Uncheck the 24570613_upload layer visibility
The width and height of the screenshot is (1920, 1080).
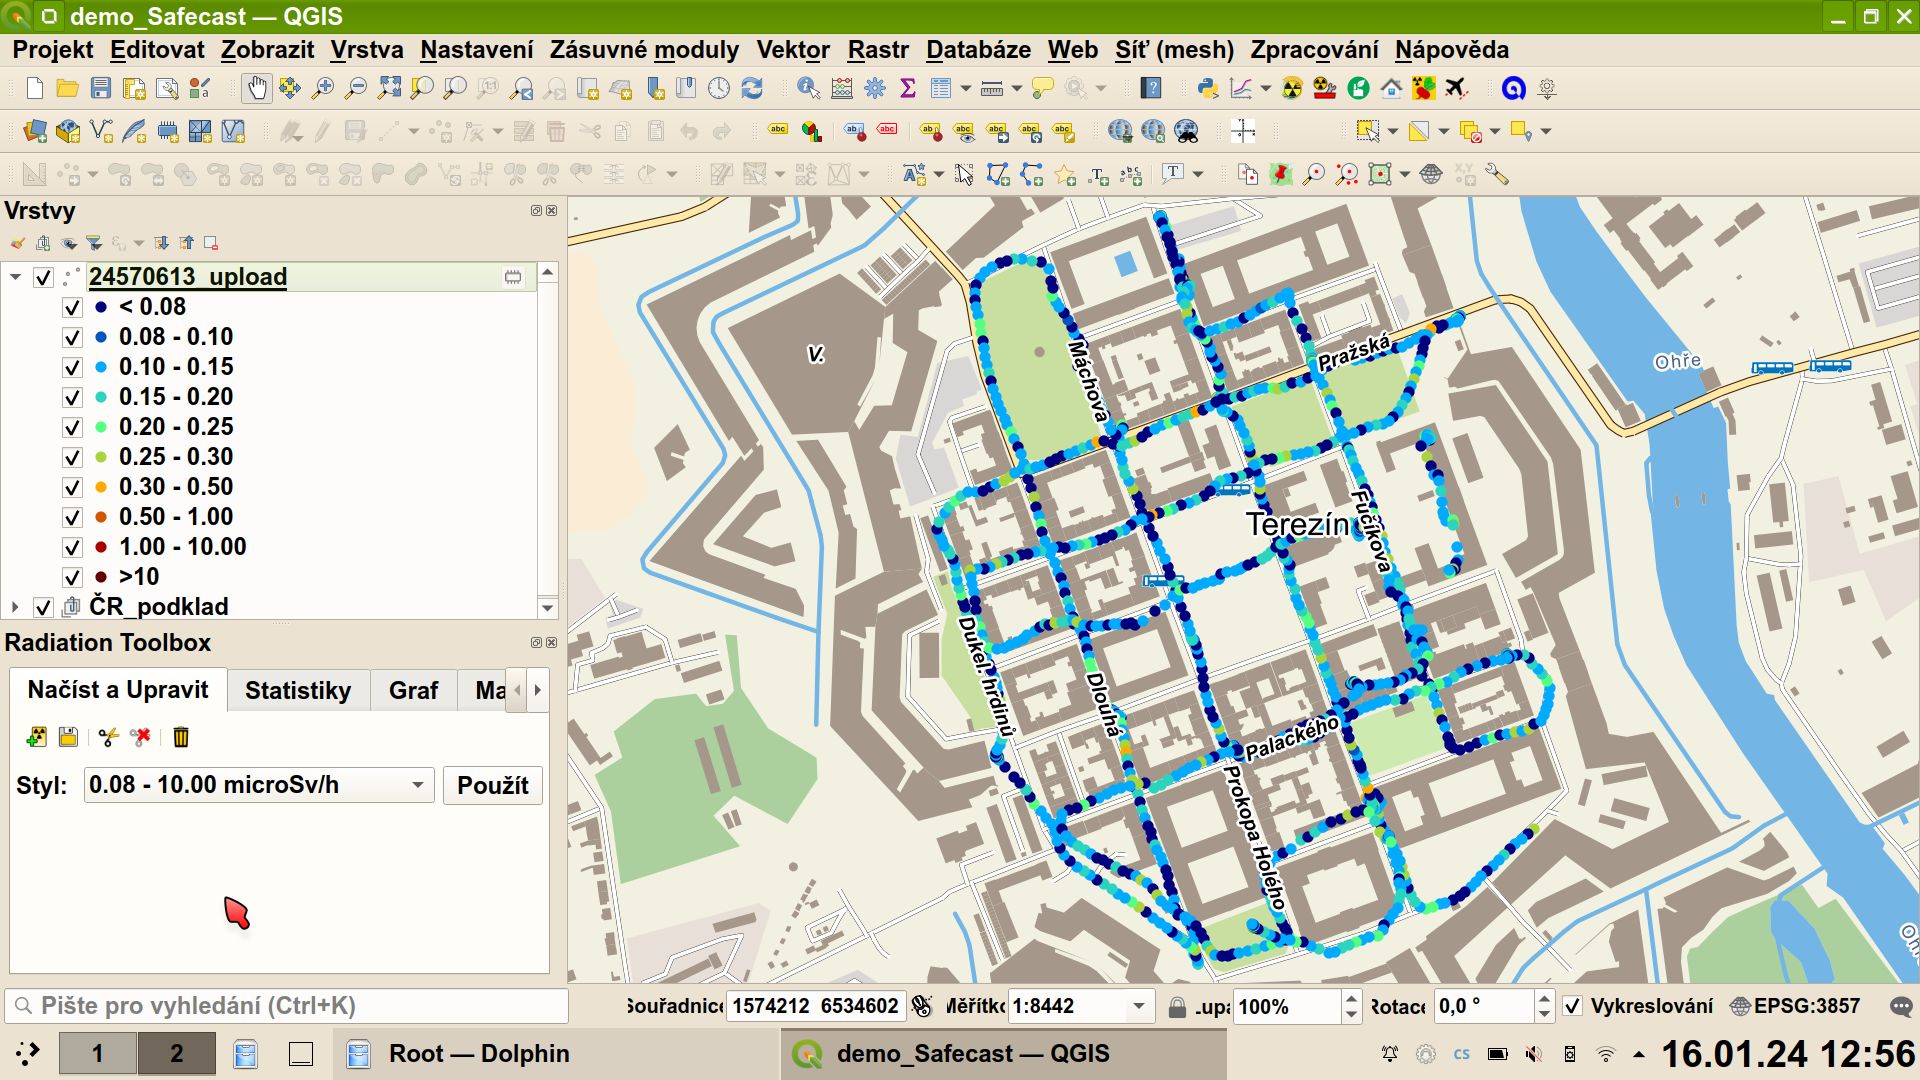[43, 278]
